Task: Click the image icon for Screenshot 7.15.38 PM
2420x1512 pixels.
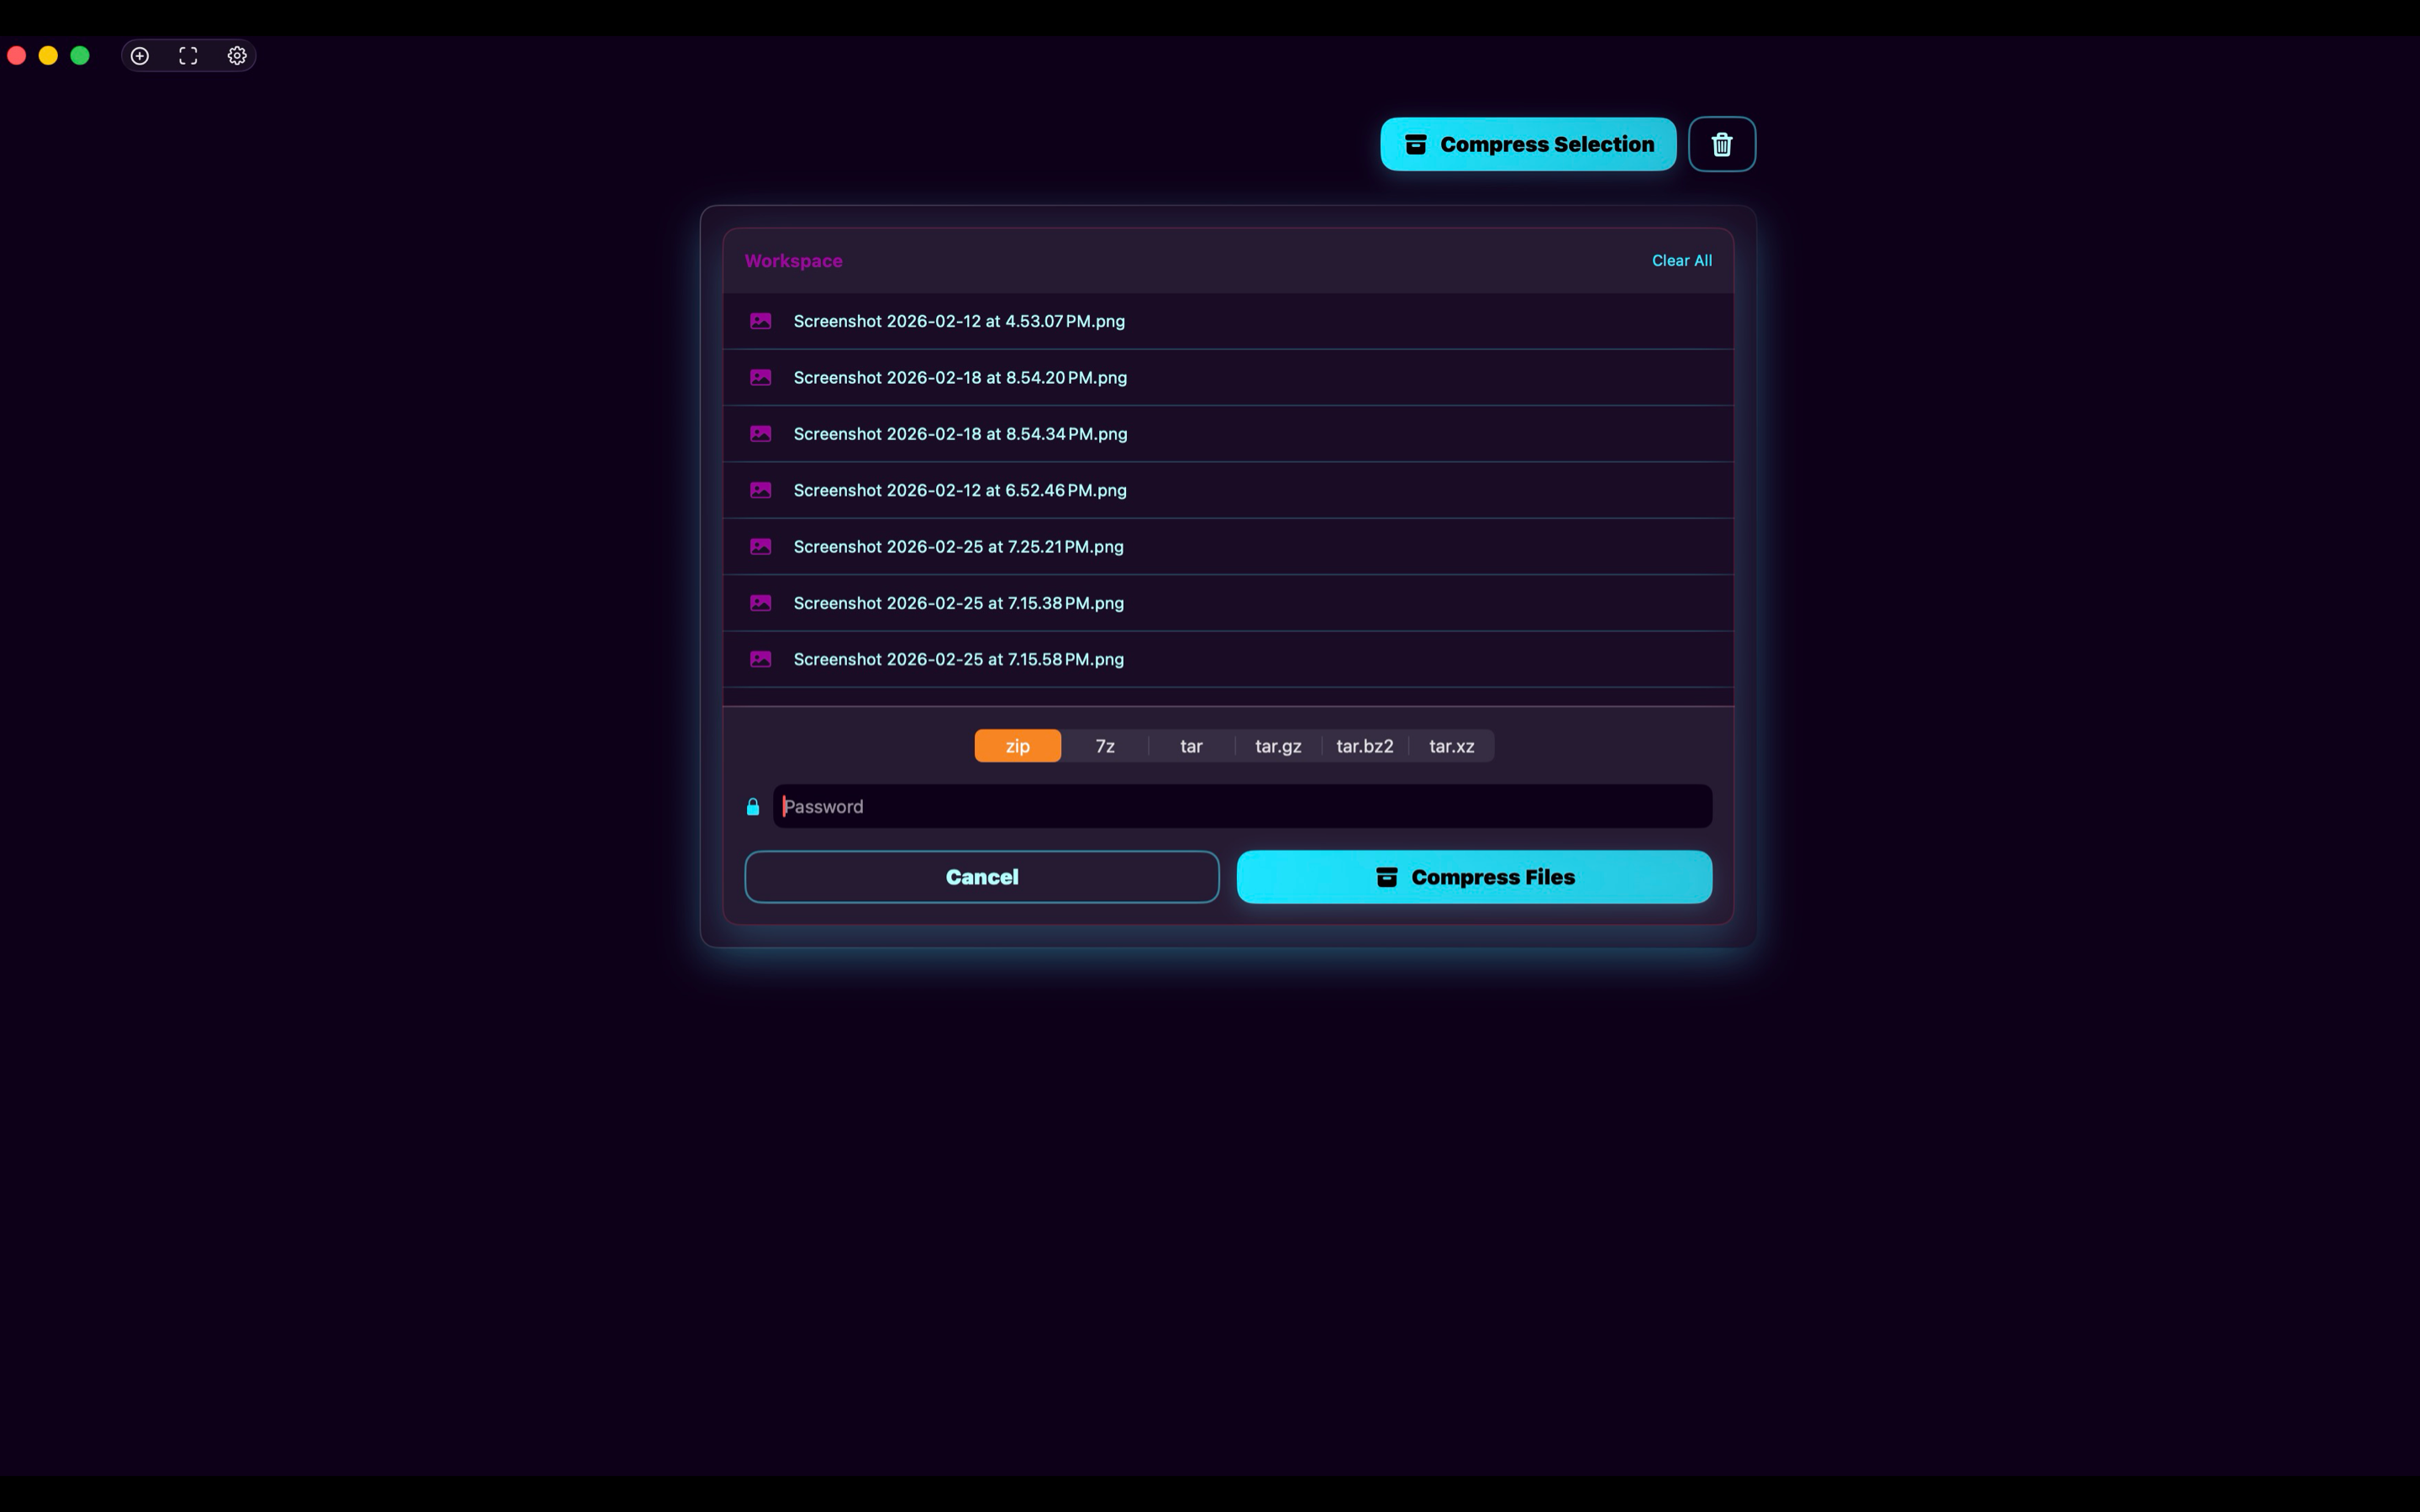Action: pos(761,603)
